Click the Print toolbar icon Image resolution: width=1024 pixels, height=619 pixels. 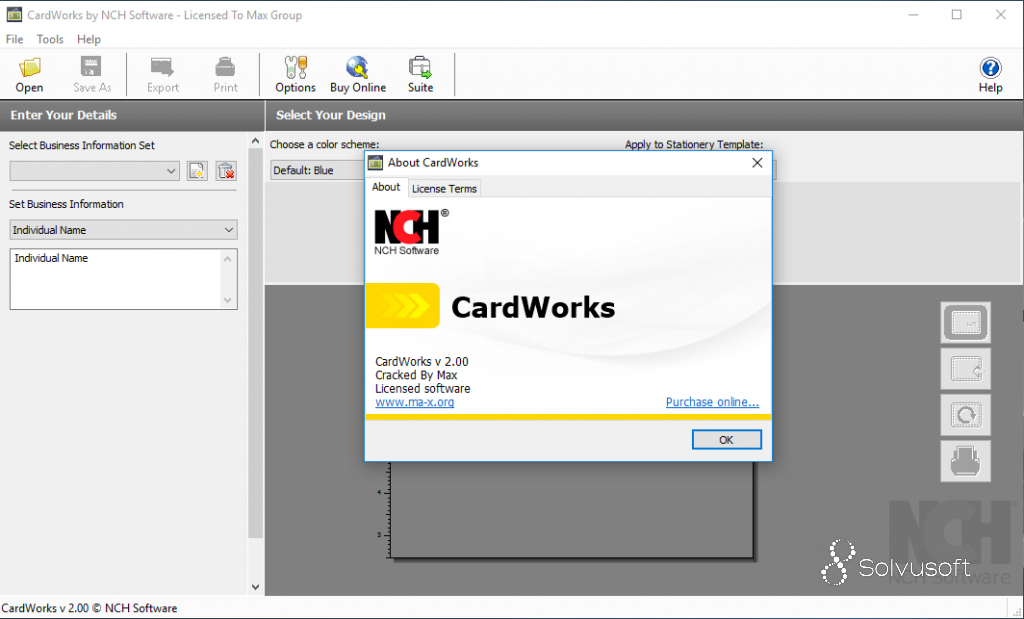point(225,74)
